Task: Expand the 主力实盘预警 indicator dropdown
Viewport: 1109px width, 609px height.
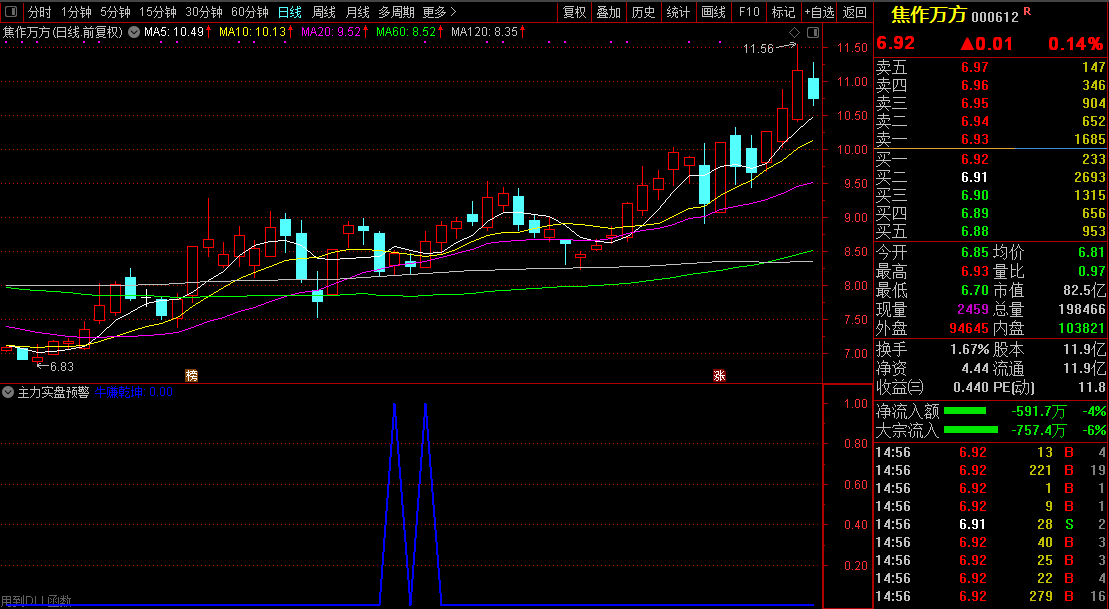Action: pyautogui.click(x=9, y=392)
